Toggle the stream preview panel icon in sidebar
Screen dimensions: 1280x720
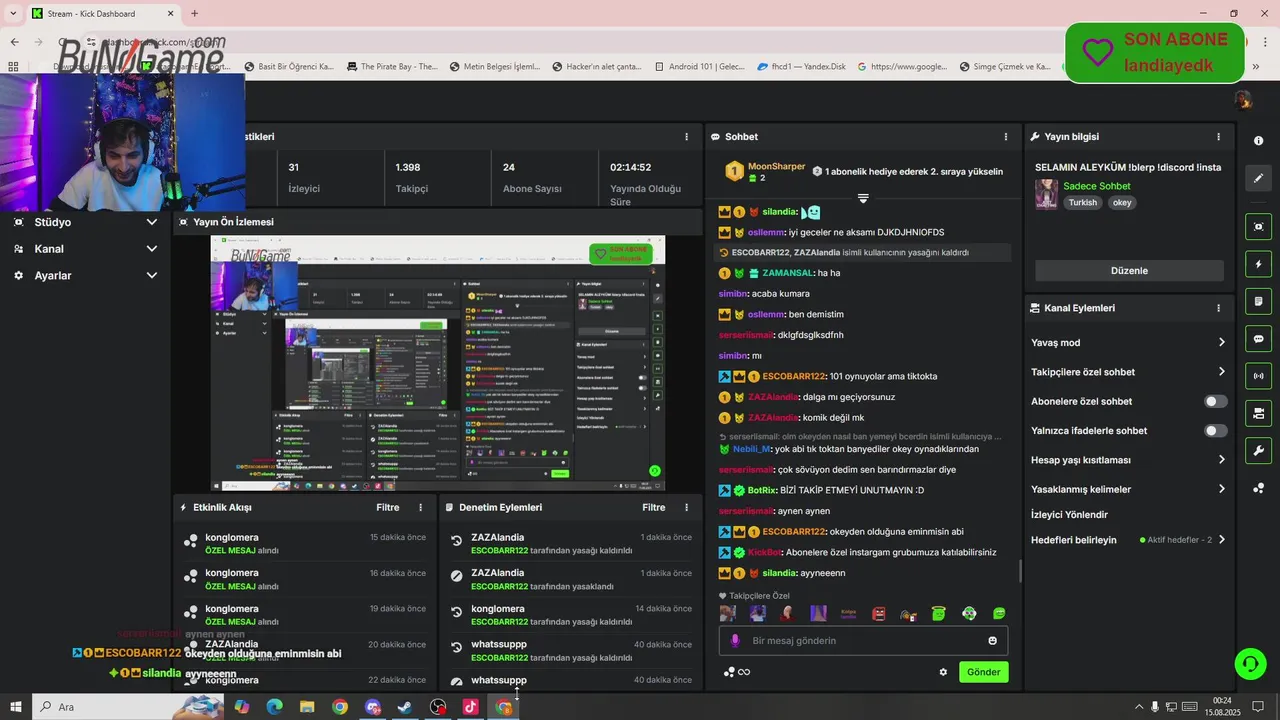[1258, 227]
